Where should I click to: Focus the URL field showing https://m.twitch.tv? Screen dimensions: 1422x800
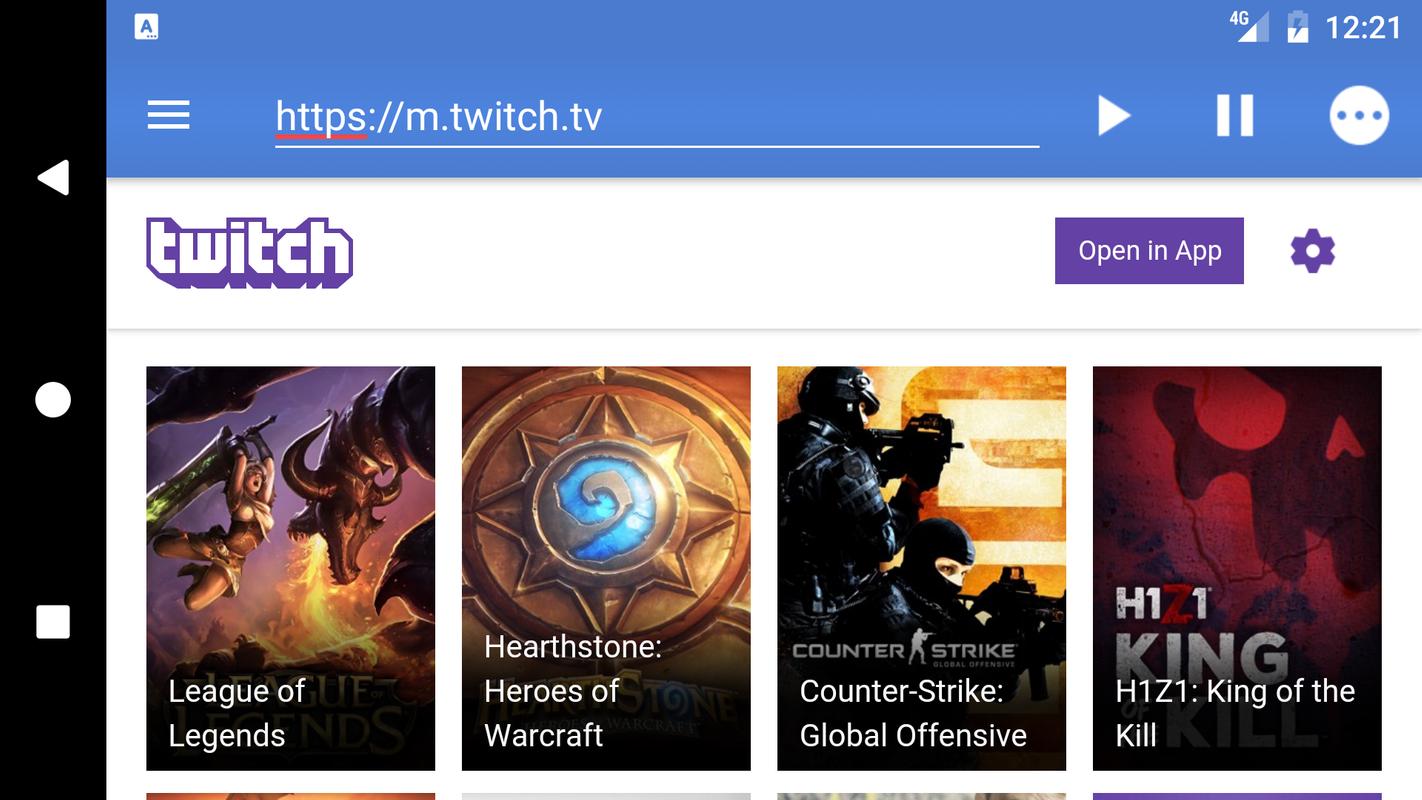coord(657,118)
